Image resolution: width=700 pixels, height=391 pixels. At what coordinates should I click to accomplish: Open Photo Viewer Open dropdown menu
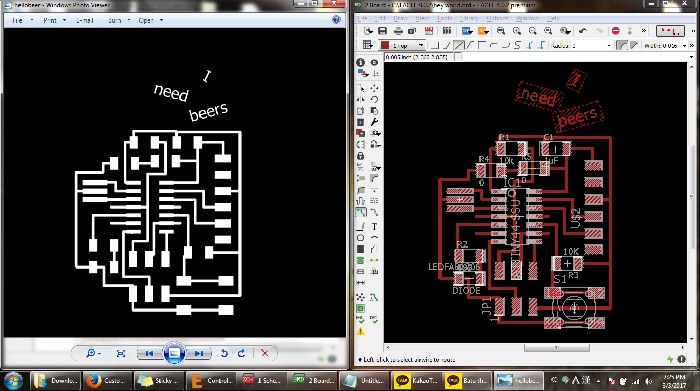tap(150, 20)
